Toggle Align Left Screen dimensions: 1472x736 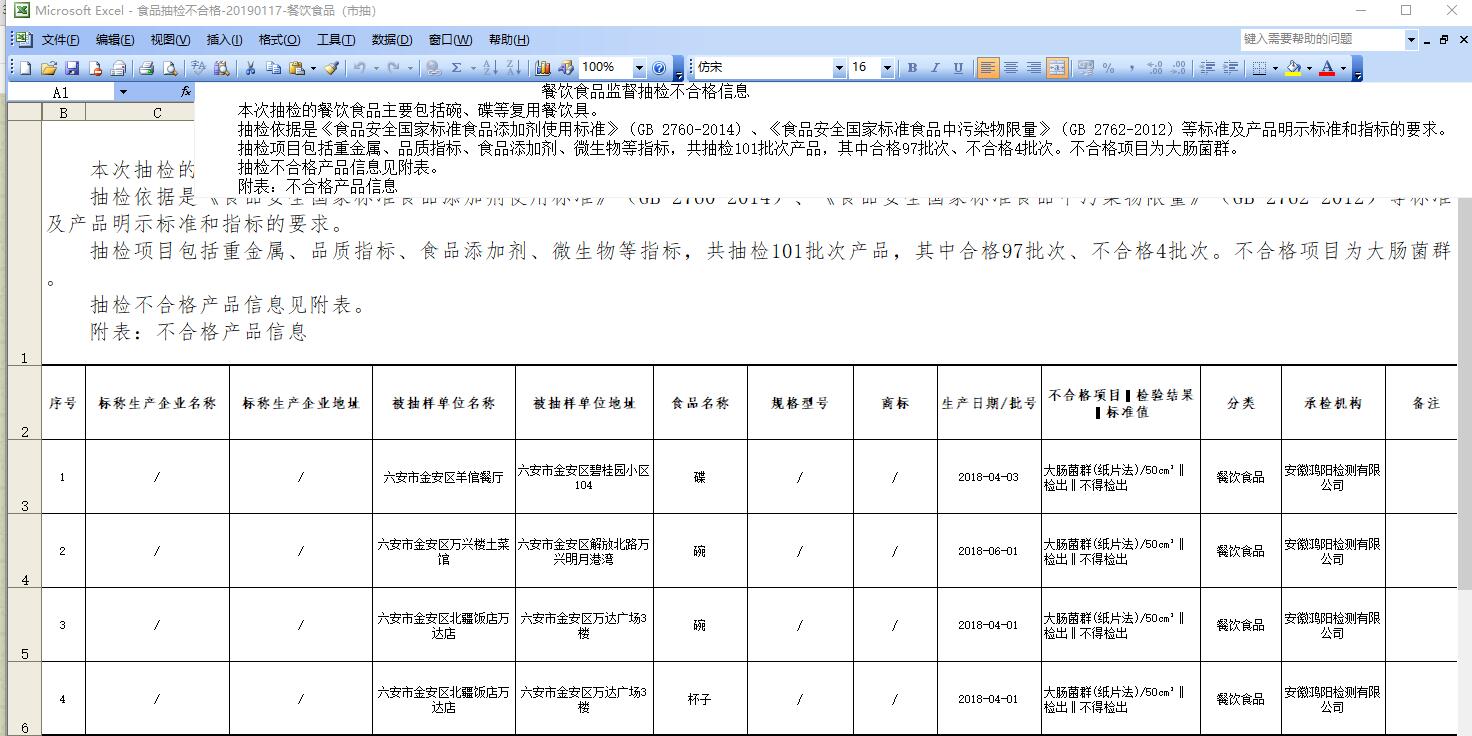click(988, 68)
